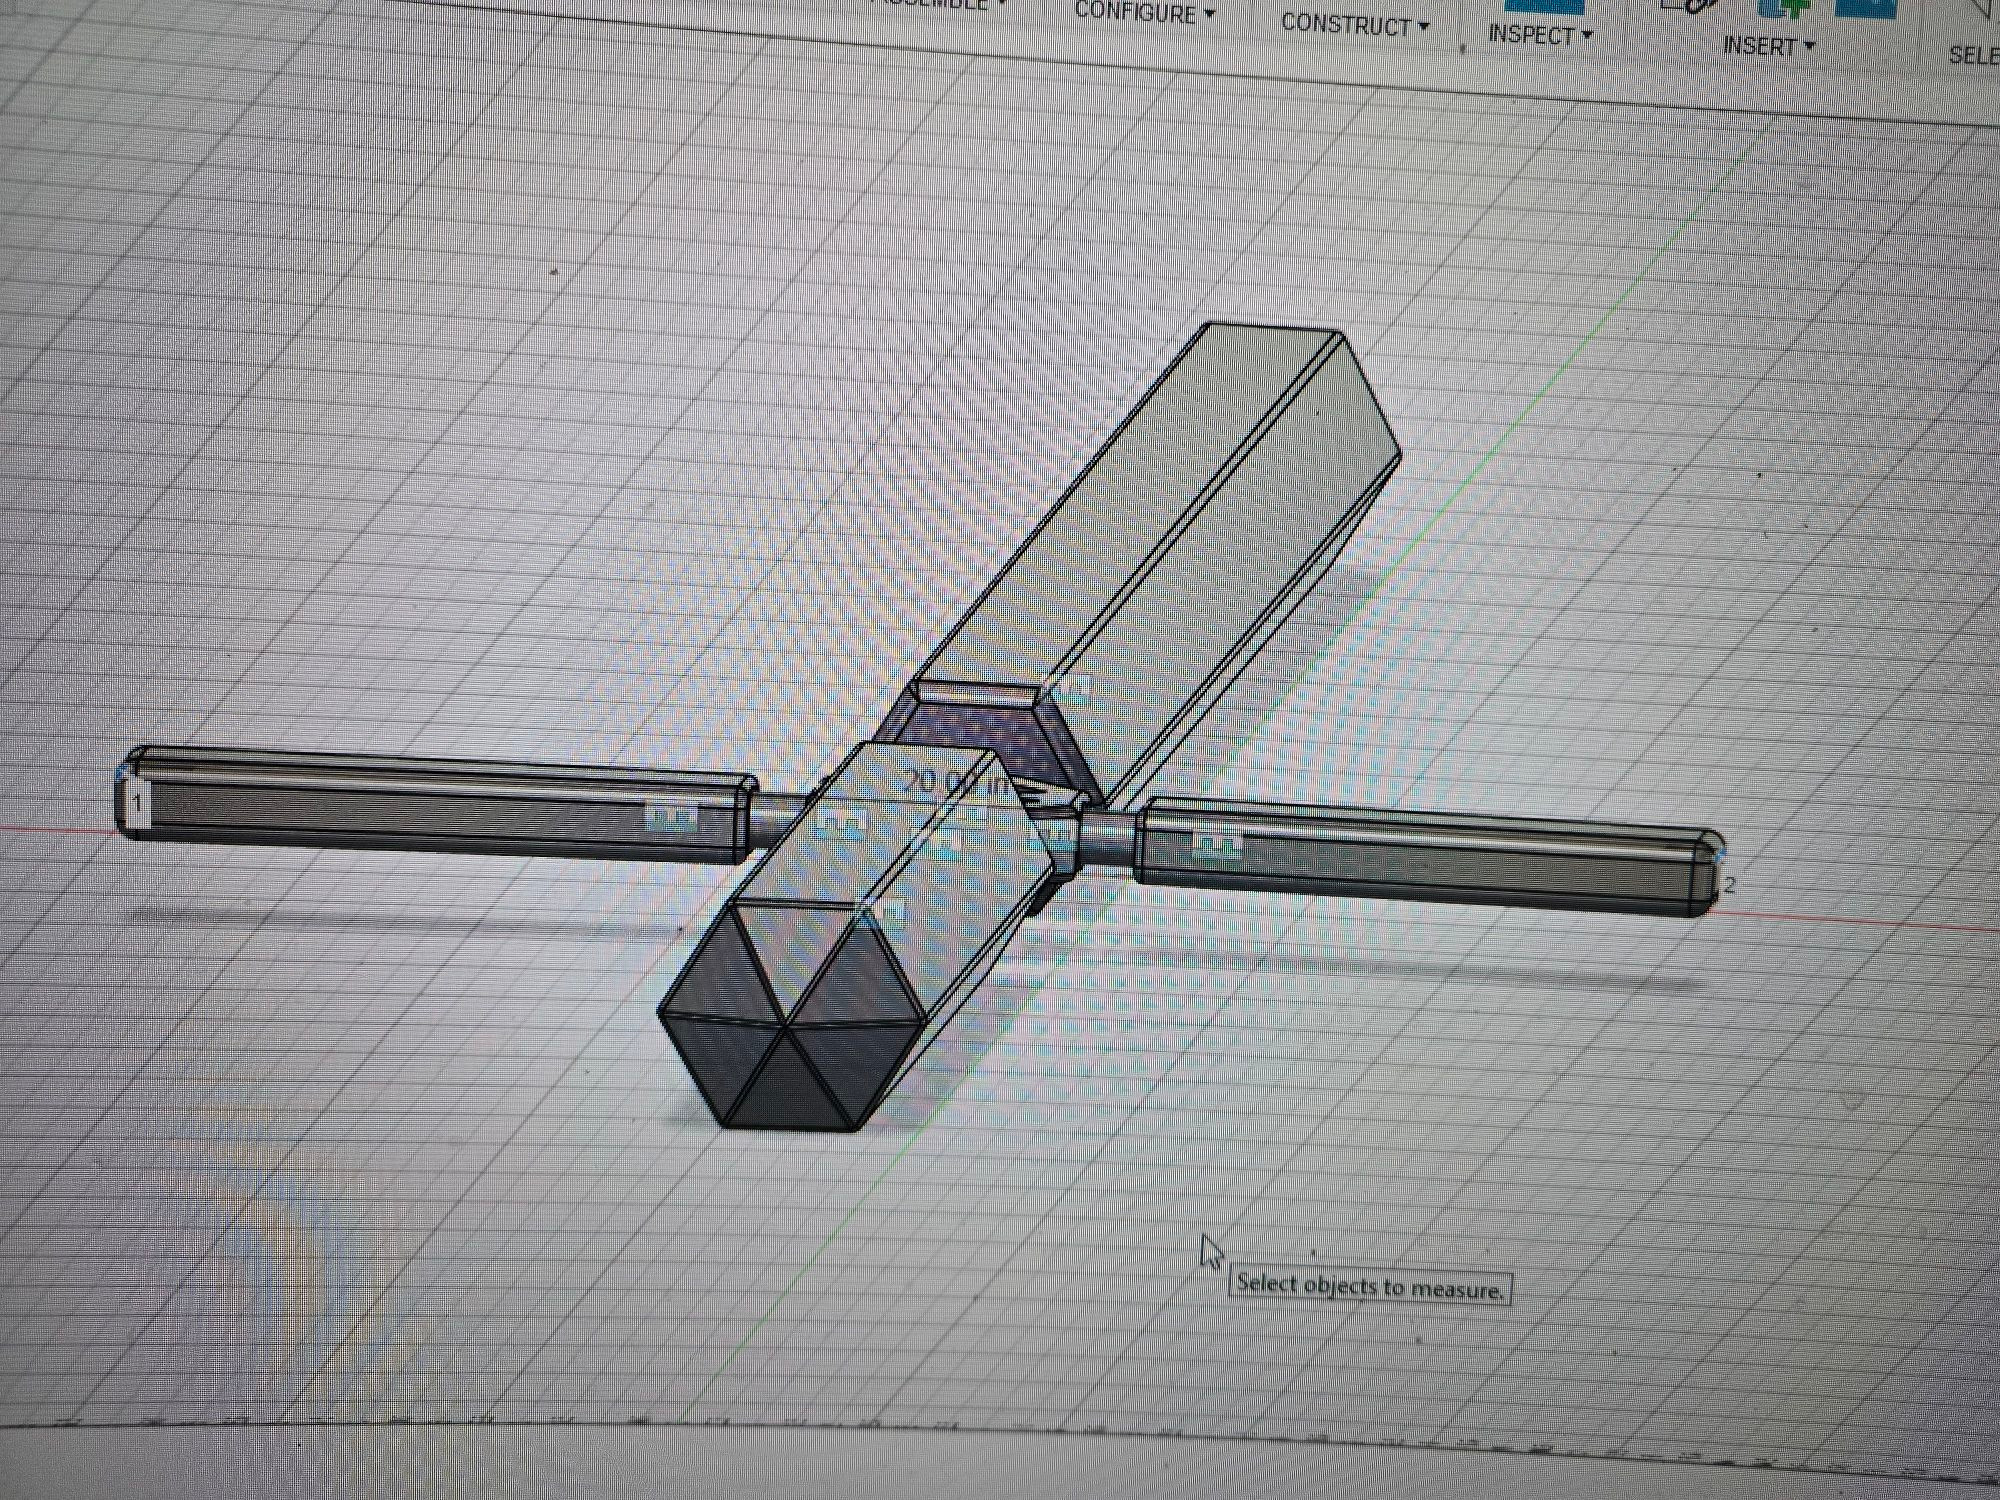This screenshot has height=1500, width=2000.
Task: Click the joint icon near the hexagonal end face
Action: coord(890,912)
